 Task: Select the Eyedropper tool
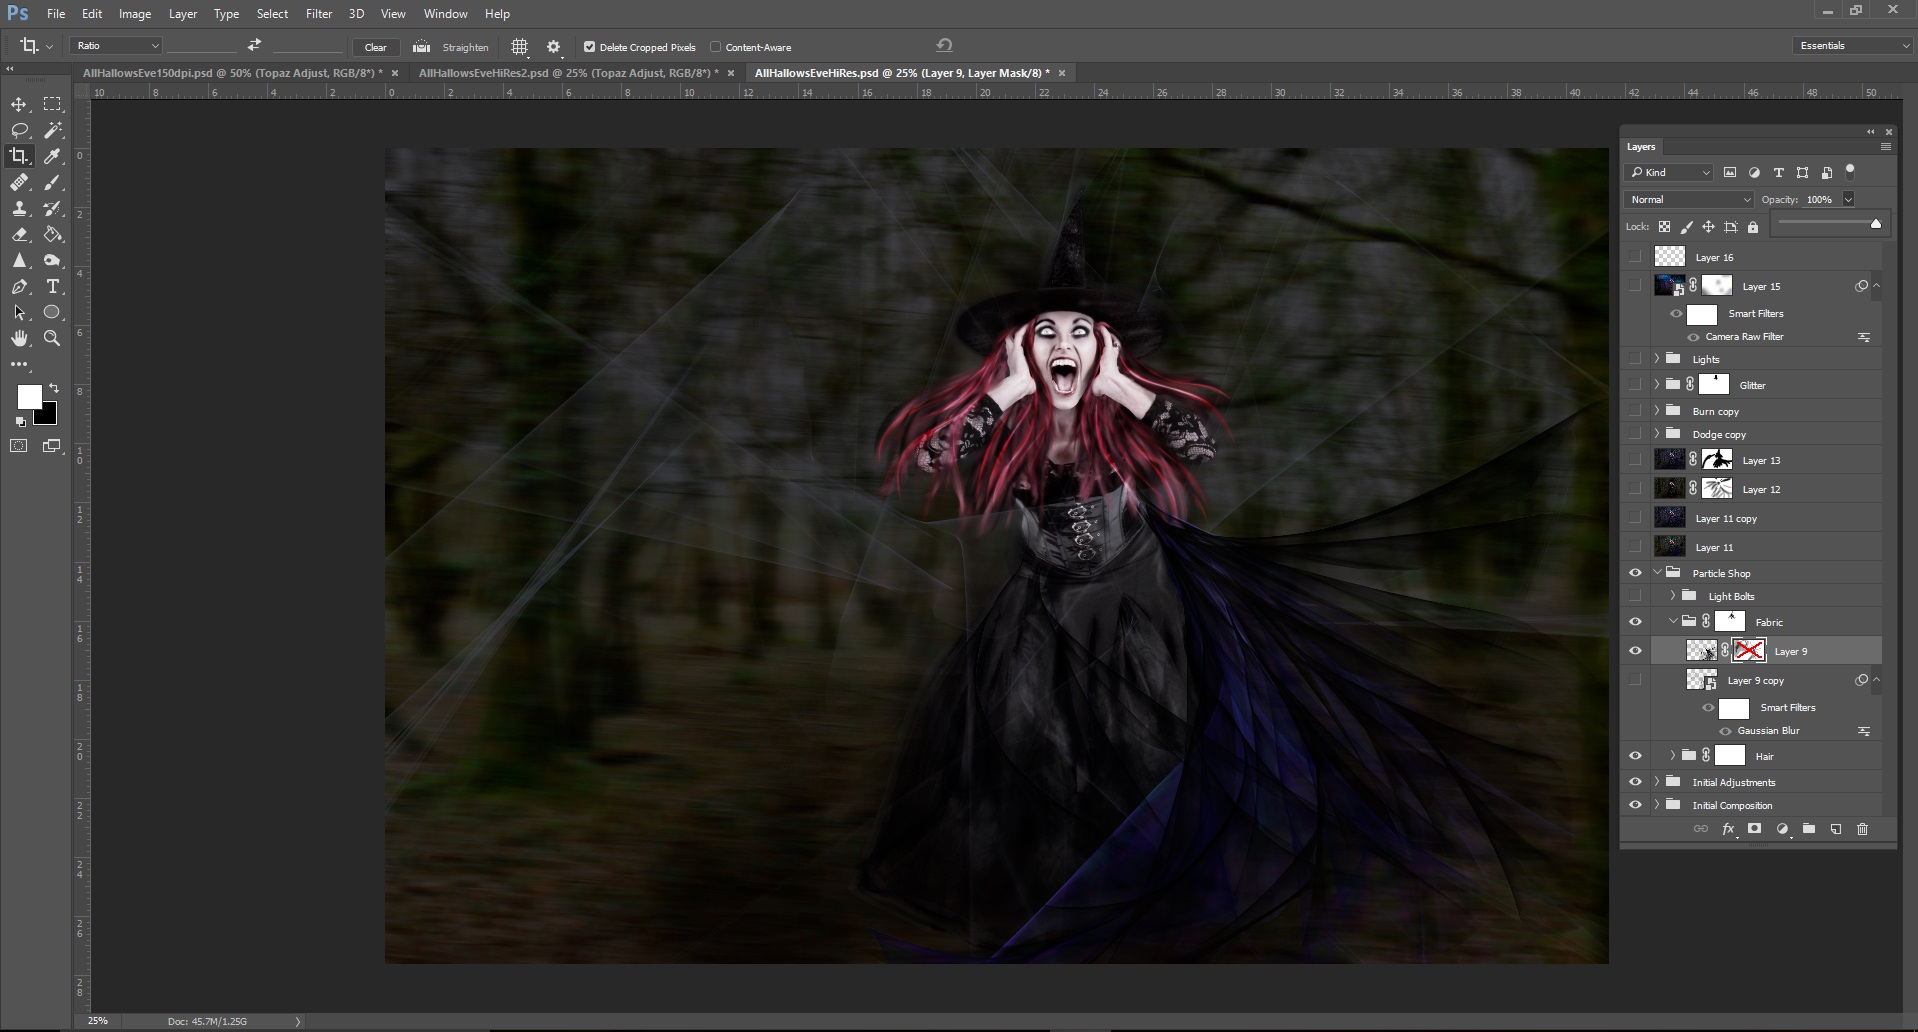tap(52, 156)
